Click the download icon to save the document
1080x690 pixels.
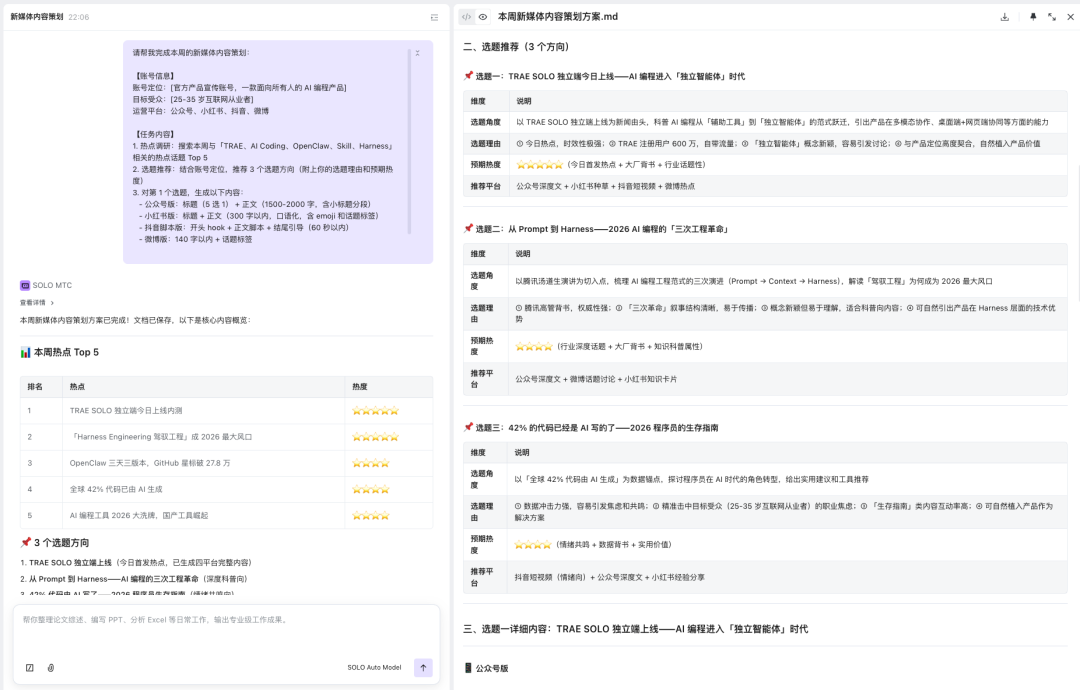[x=1005, y=17]
